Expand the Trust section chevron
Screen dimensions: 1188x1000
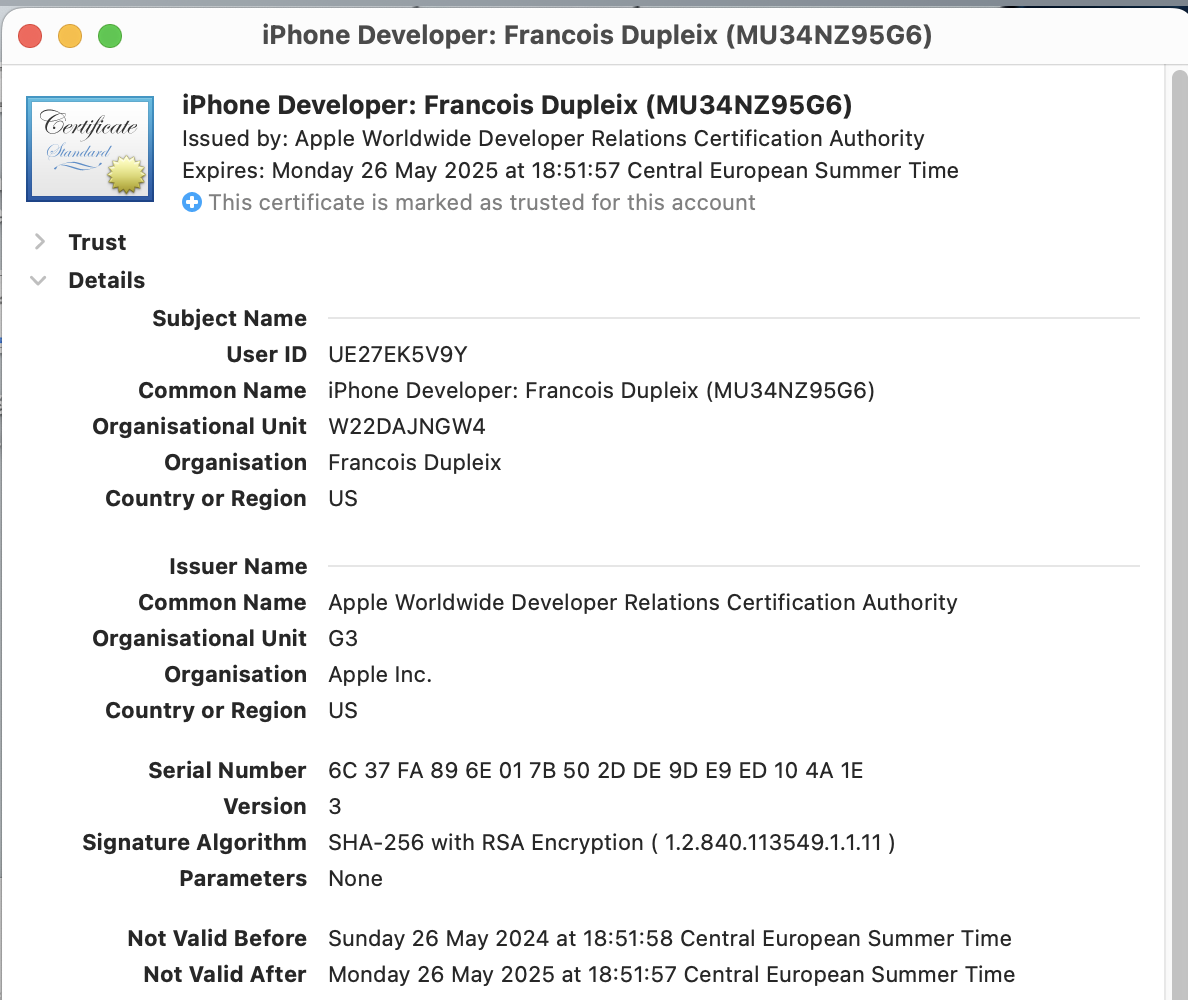click(x=40, y=242)
